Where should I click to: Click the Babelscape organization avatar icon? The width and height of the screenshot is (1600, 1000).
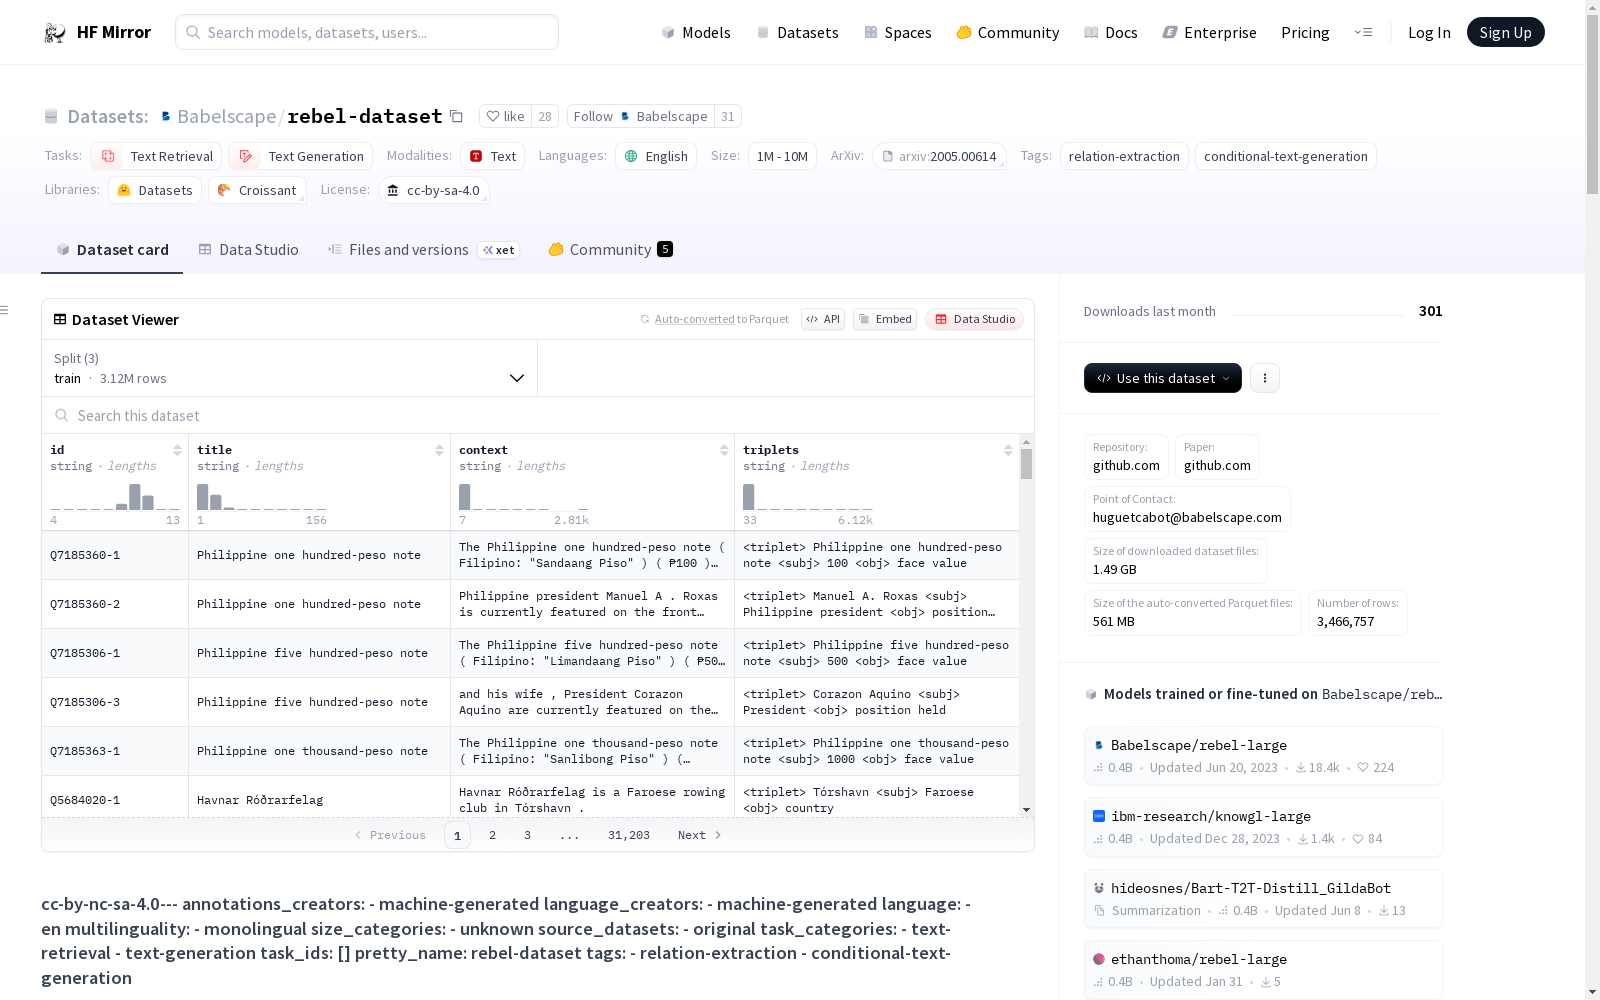pyautogui.click(x=166, y=116)
